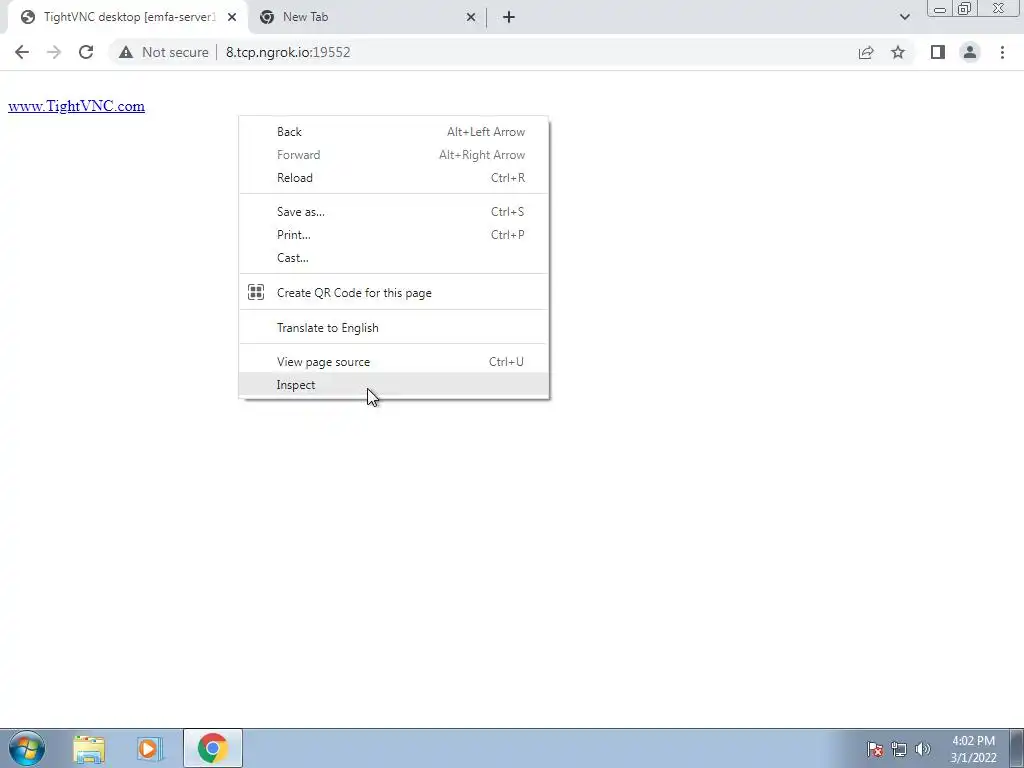Screen dimensions: 1024x768
Task: Choose Inspect in the context menu
Action: click(394, 385)
